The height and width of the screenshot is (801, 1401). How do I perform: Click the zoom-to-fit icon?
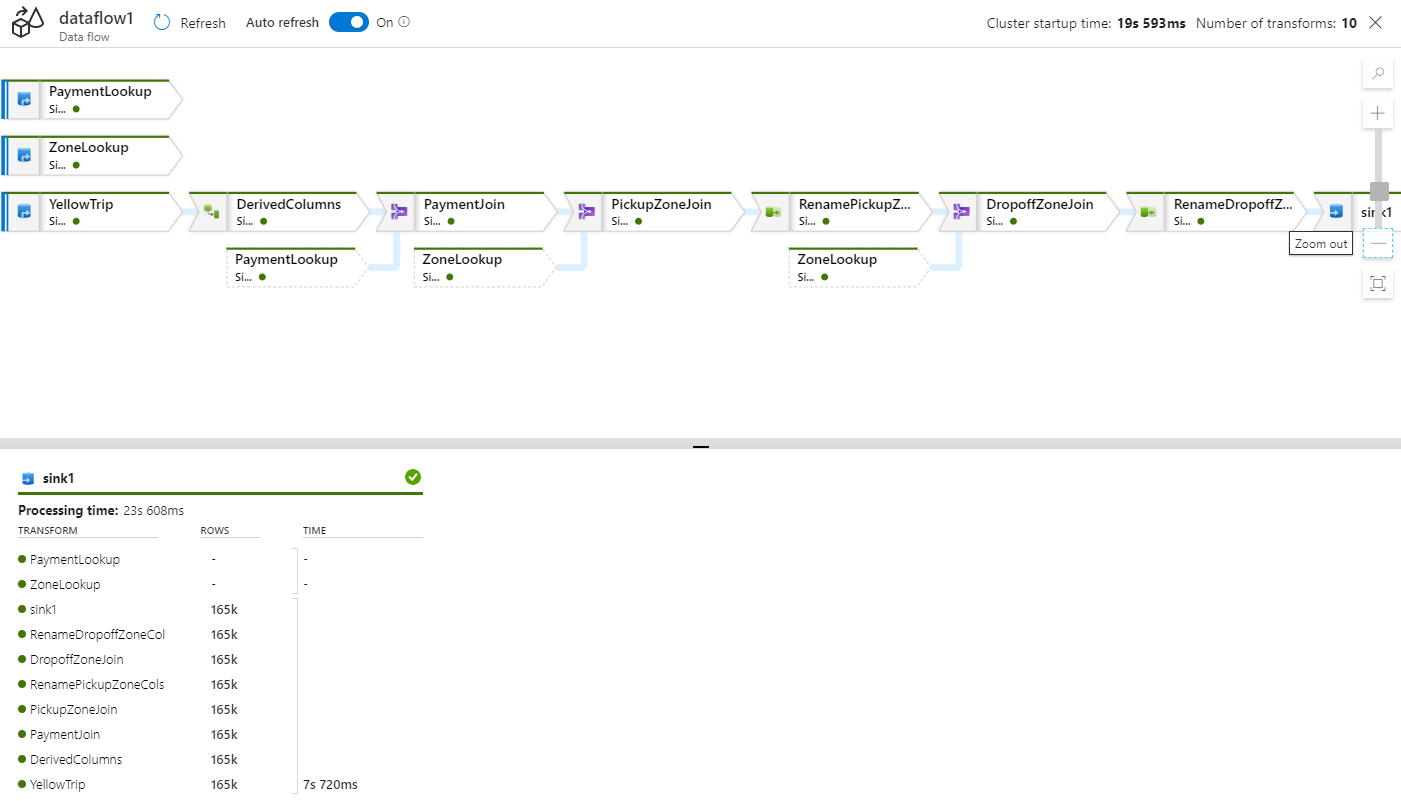(x=1377, y=284)
